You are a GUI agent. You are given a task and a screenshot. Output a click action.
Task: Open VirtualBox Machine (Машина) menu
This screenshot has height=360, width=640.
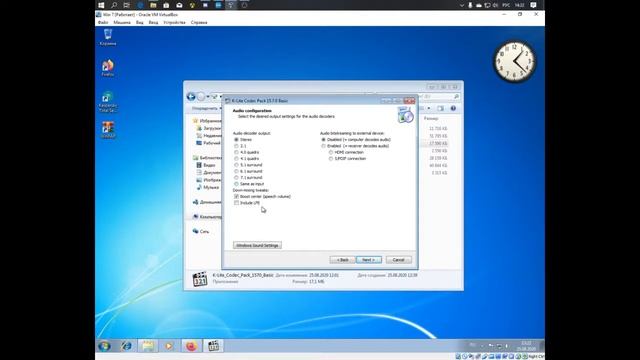pyautogui.click(x=122, y=22)
